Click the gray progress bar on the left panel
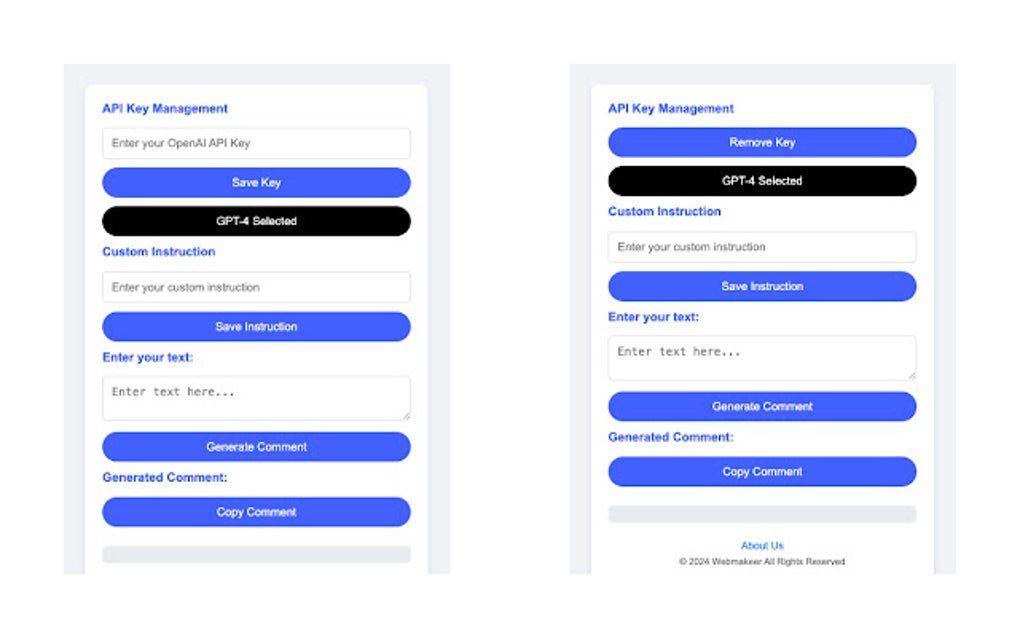This screenshot has width=1020, height=638. tap(255, 552)
